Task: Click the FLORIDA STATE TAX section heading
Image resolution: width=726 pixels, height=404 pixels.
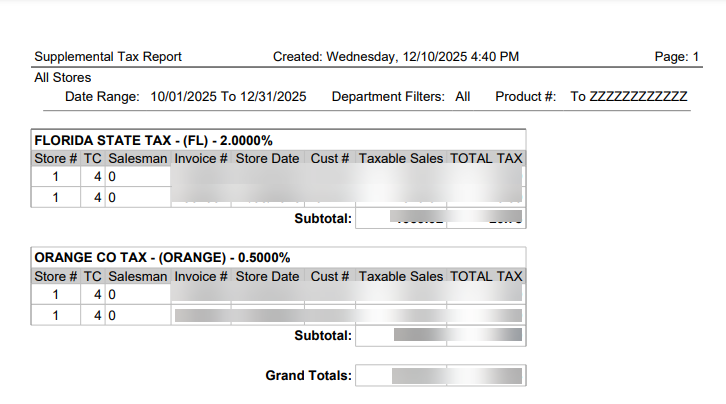Action: pyautogui.click(x=154, y=140)
